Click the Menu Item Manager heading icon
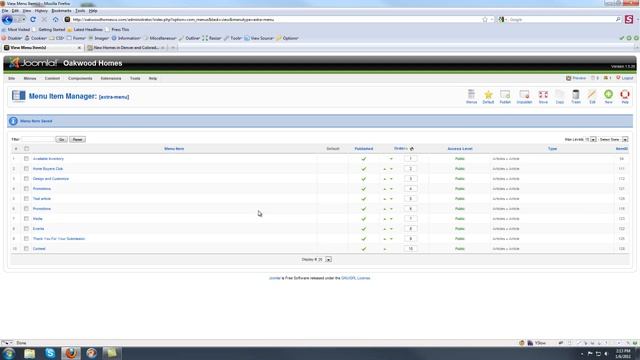Image resolution: width=640 pixels, height=360 pixels. pyautogui.click(x=18, y=96)
